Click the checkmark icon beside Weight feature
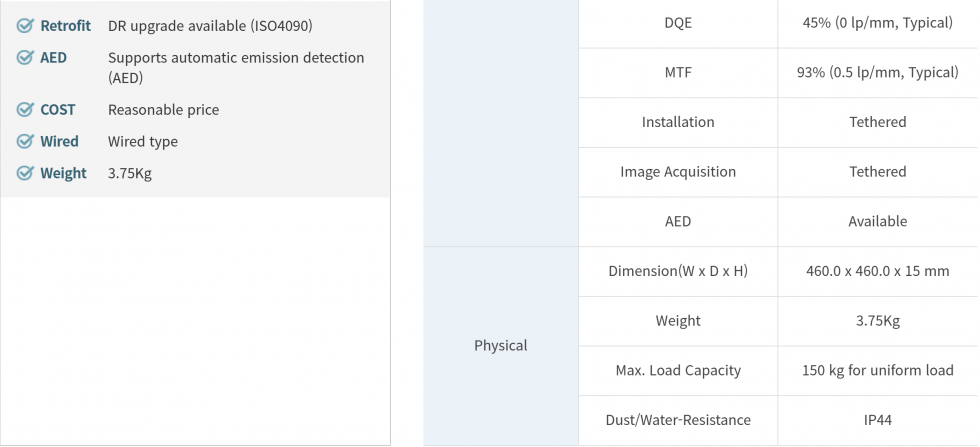Image resolution: width=980 pixels, height=447 pixels. click(26, 174)
